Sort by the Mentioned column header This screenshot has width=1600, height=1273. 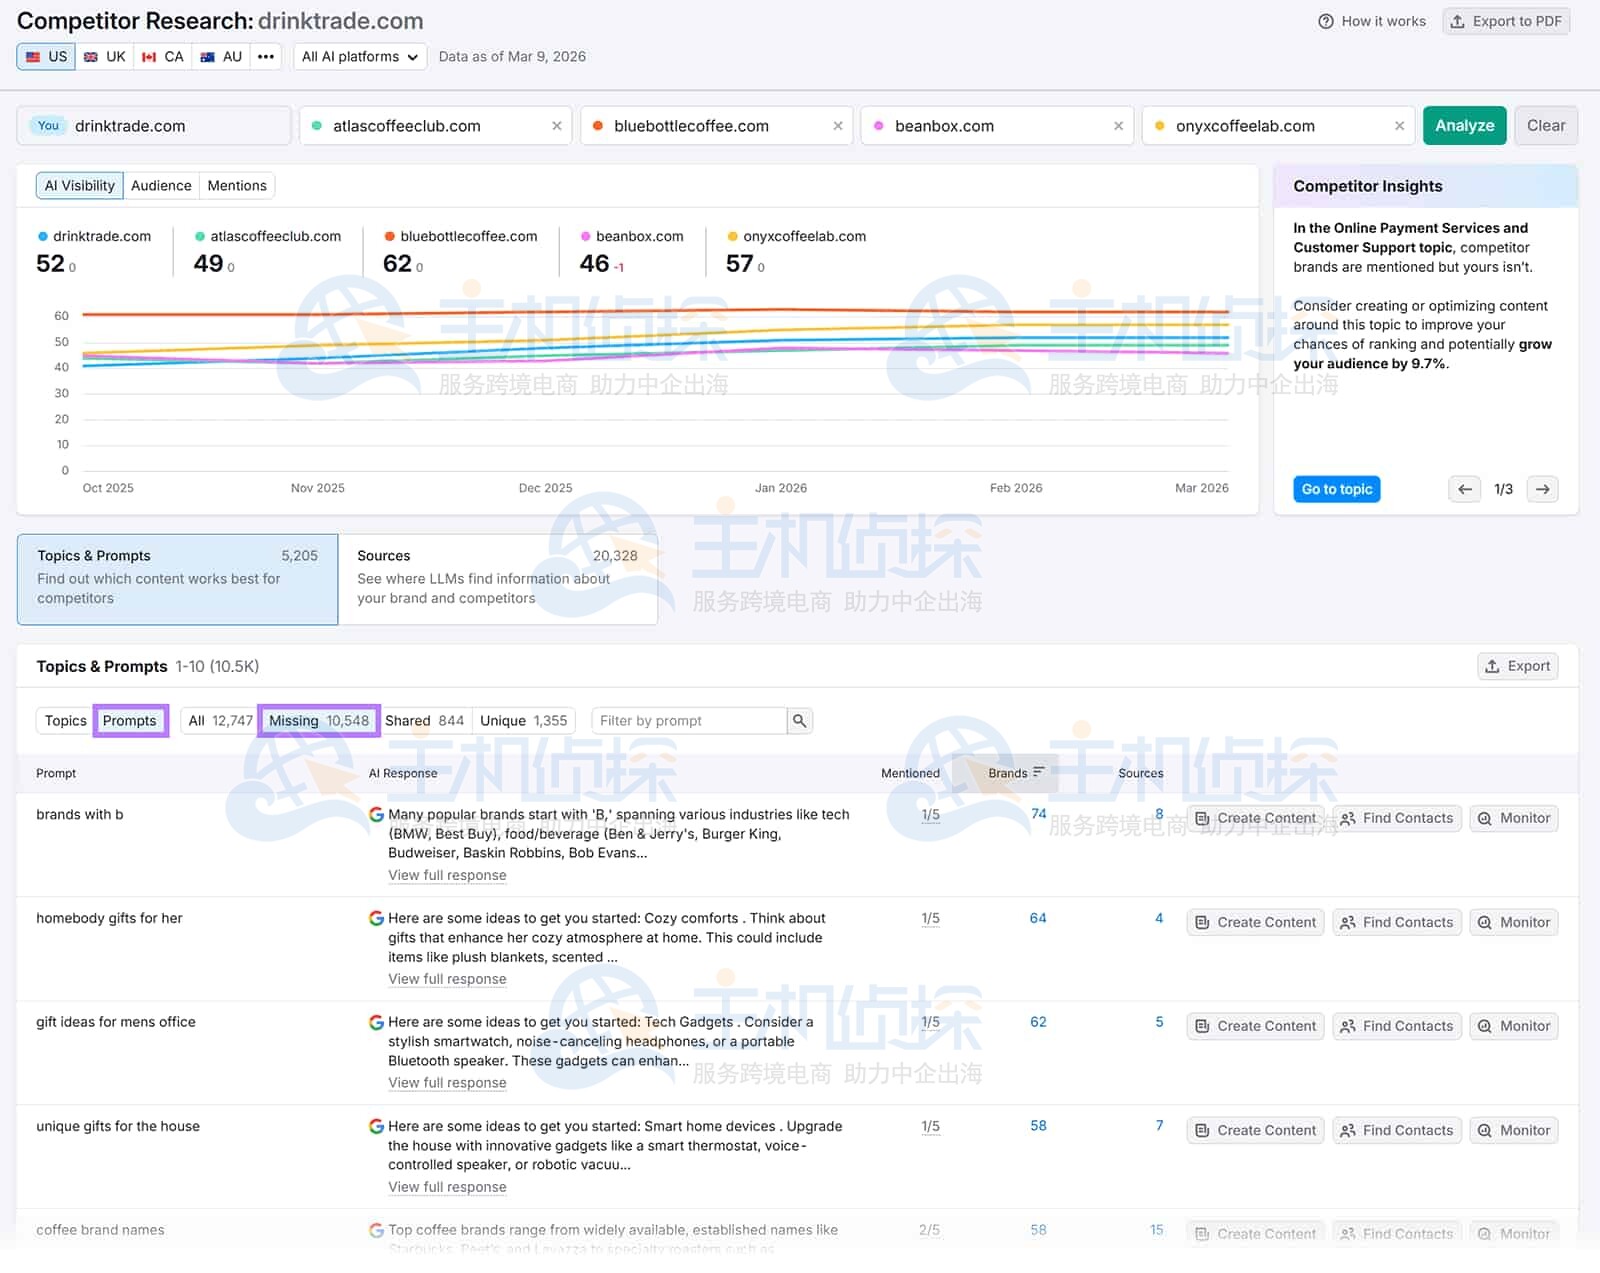[910, 773]
